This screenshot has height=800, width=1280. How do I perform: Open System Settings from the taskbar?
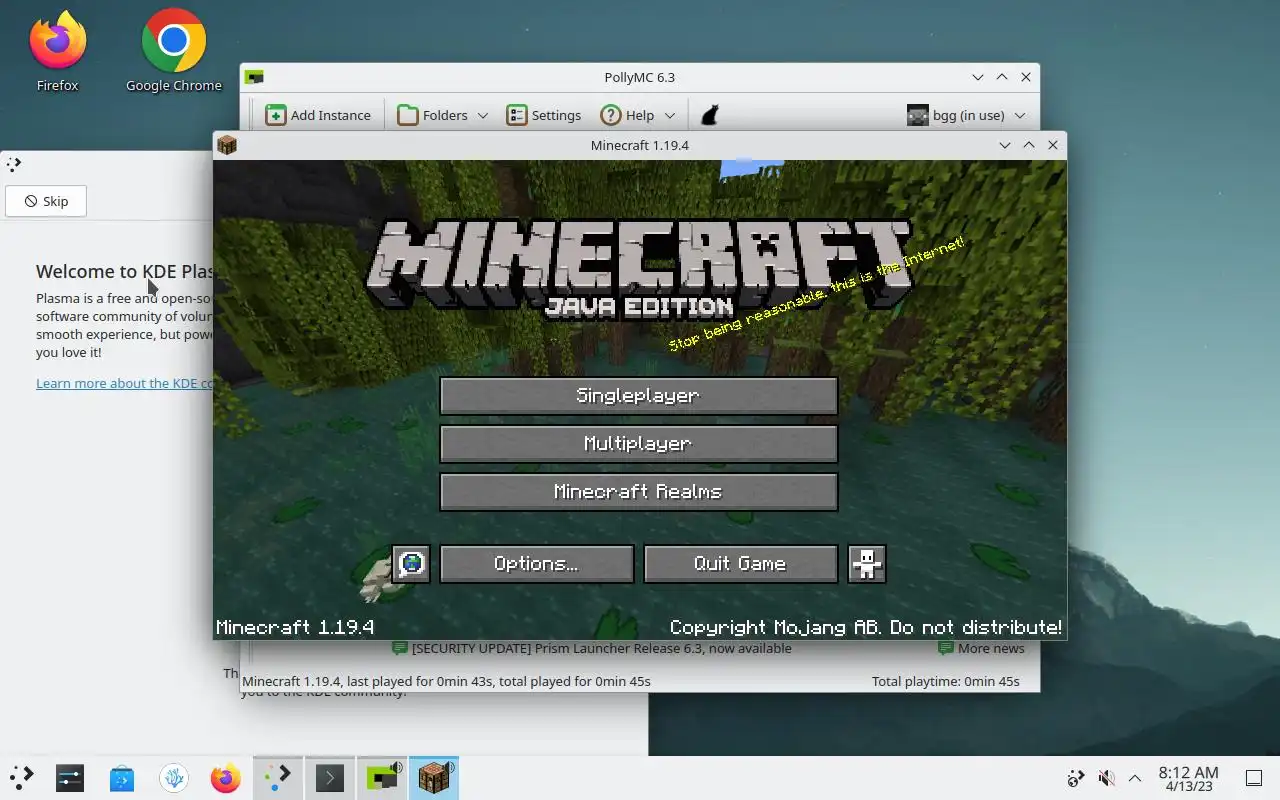coord(70,778)
